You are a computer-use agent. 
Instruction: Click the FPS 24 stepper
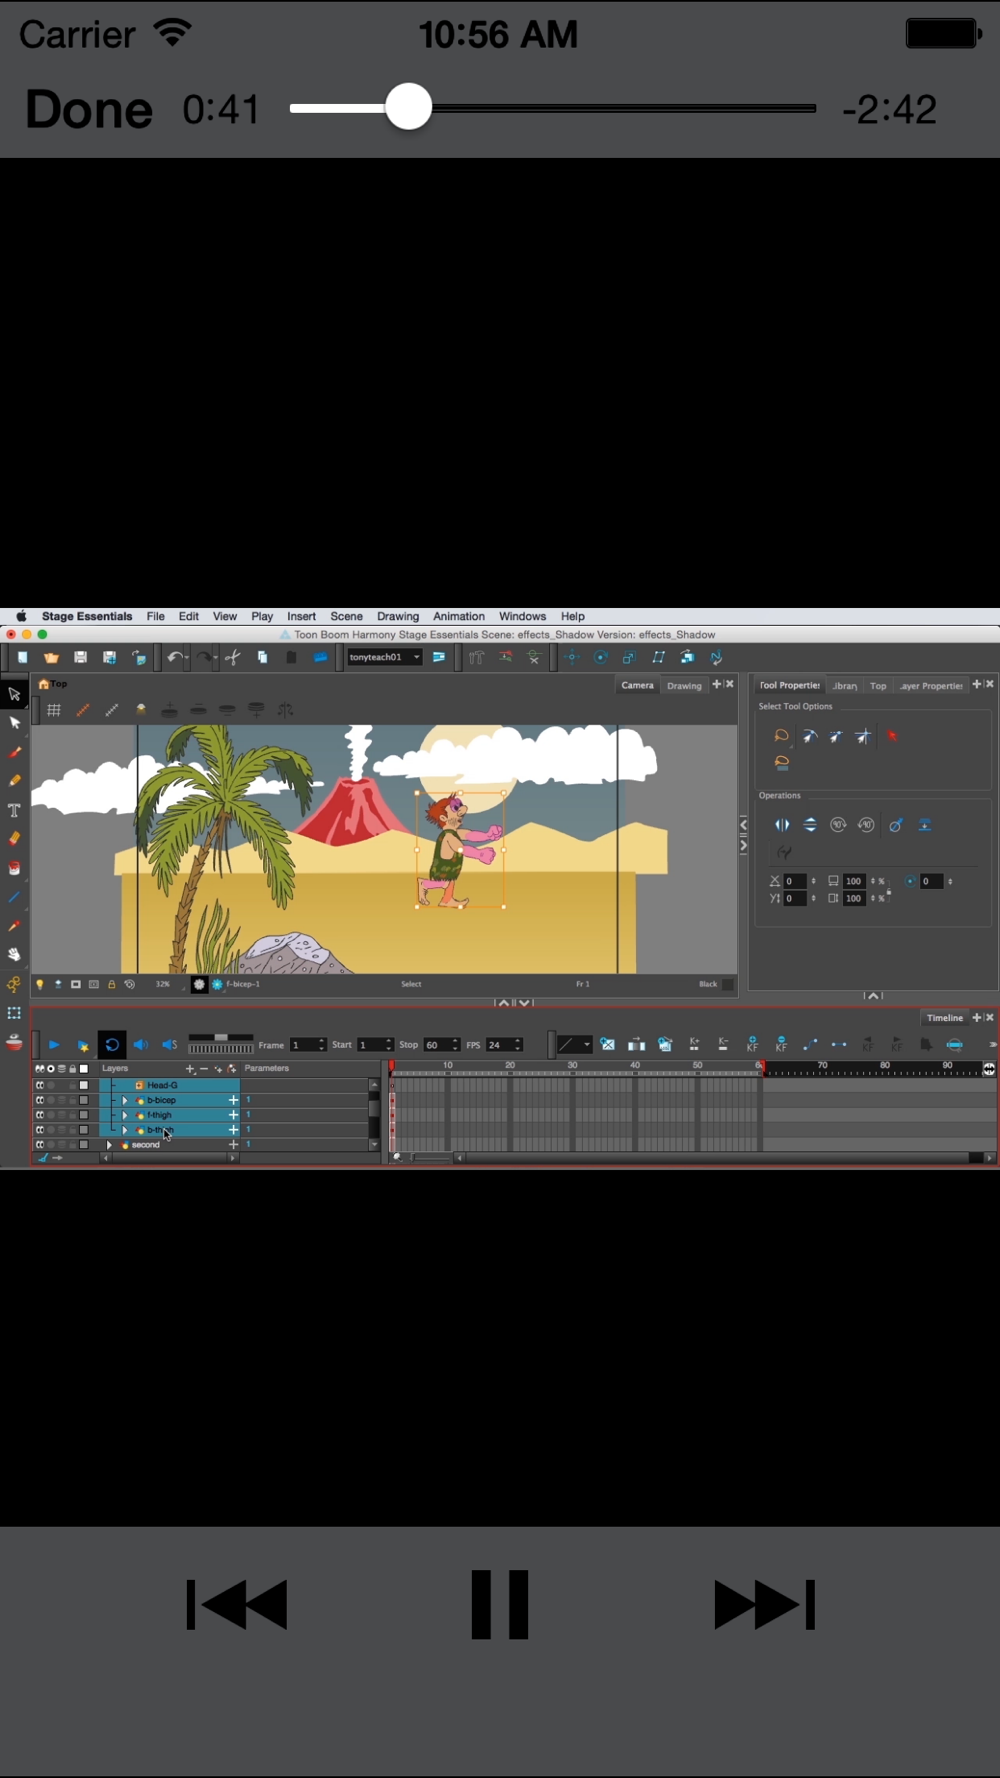tap(518, 1045)
